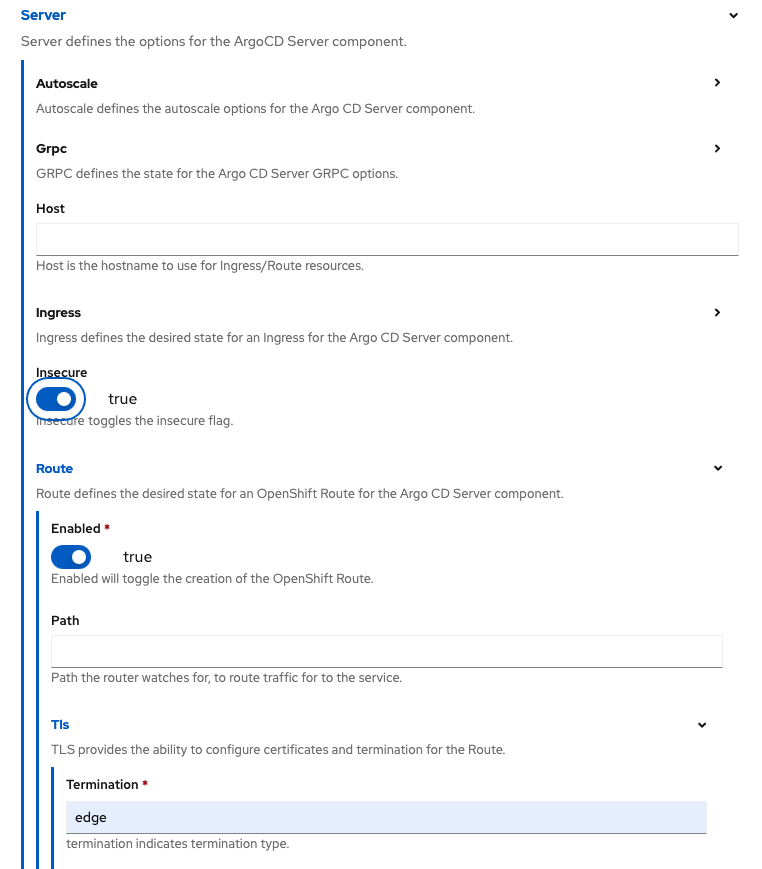Click the Grpc right-arrow chevron icon
Screen dimensions: 762x869
tap(717, 149)
